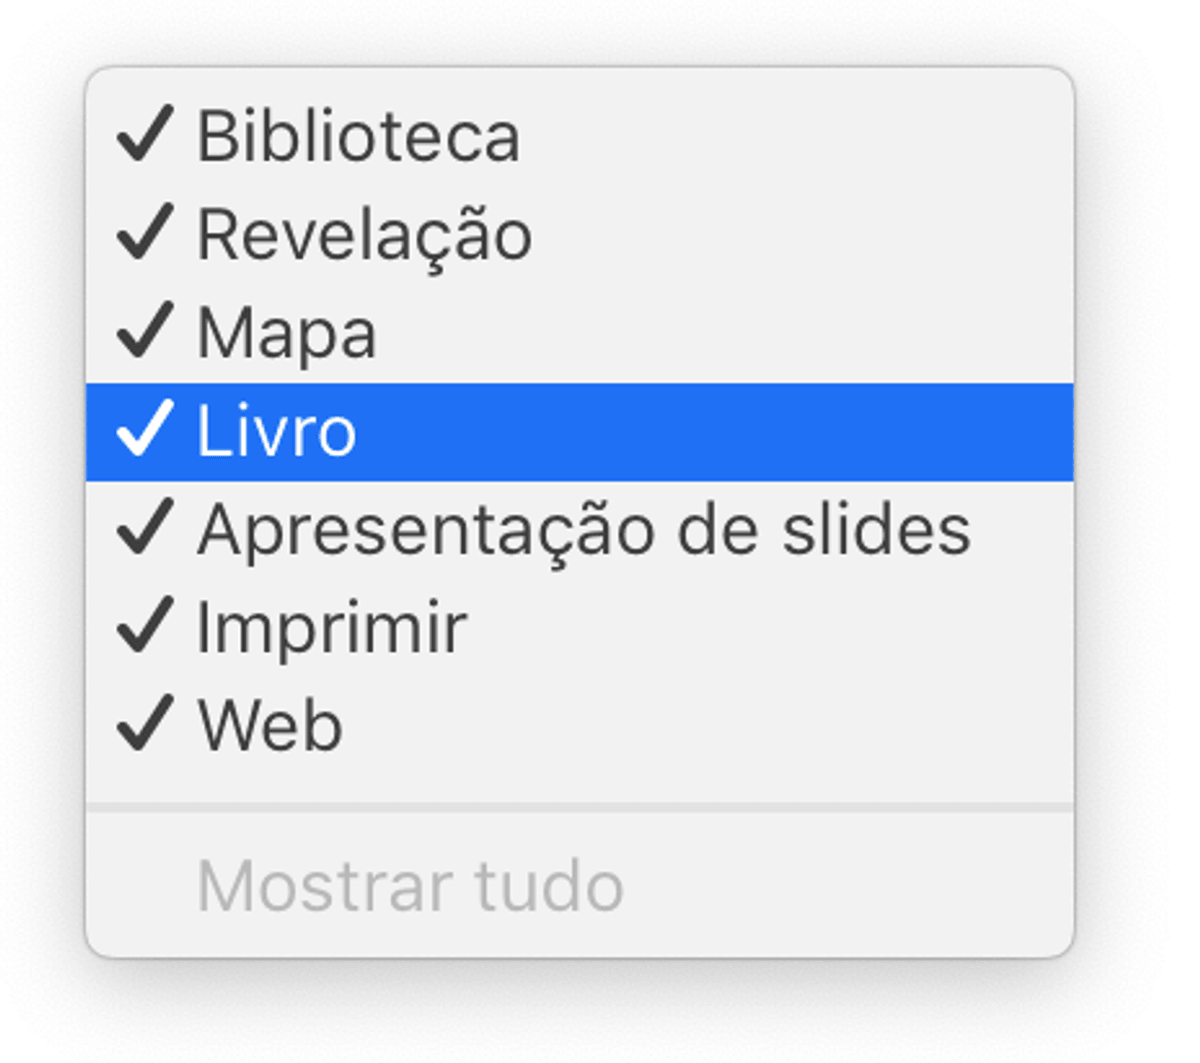Toggle the checkmark next to Revelação
Viewport: 1200px width, 1063px height.
(x=146, y=232)
